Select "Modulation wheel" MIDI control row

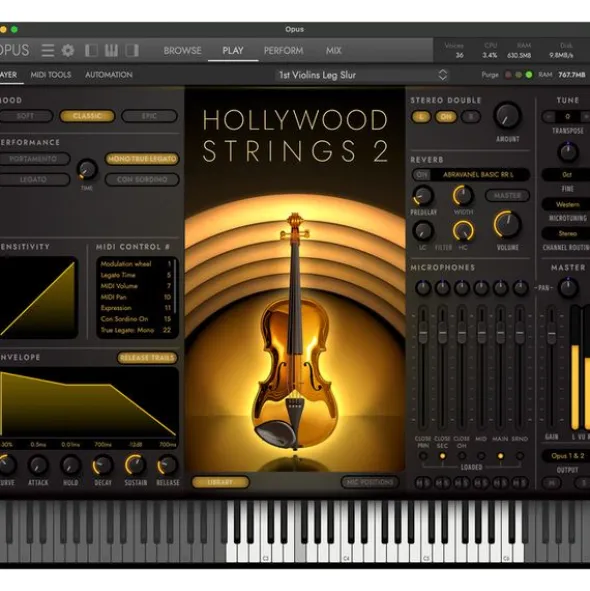pos(136,264)
